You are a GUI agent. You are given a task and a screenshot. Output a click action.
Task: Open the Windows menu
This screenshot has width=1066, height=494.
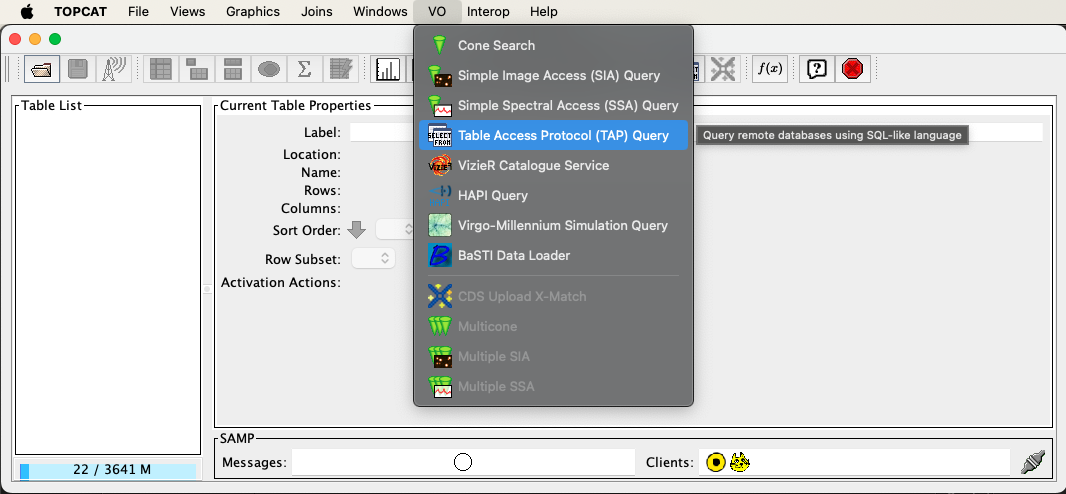(380, 12)
